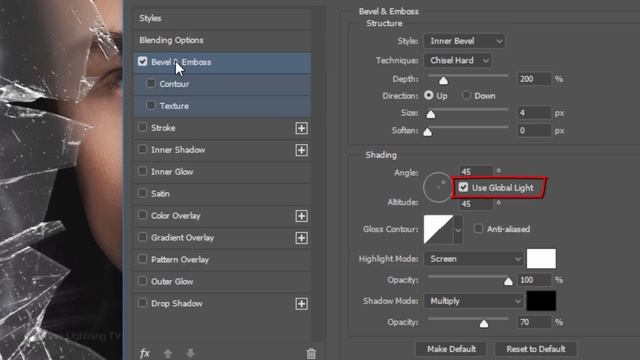Viewport: 640px width, 360px height.
Task: Add another Inner Shadow with plus icon
Action: 301,150
